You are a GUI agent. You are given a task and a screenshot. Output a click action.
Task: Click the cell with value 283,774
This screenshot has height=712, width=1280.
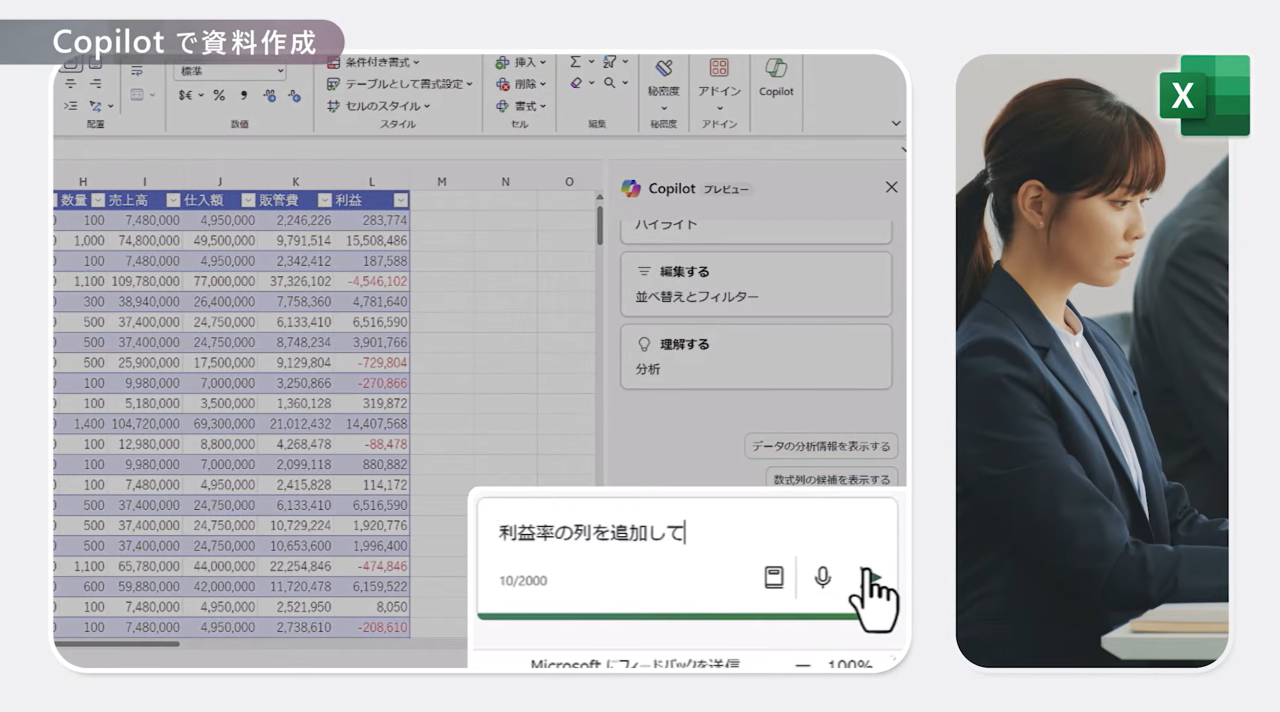click(371, 221)
